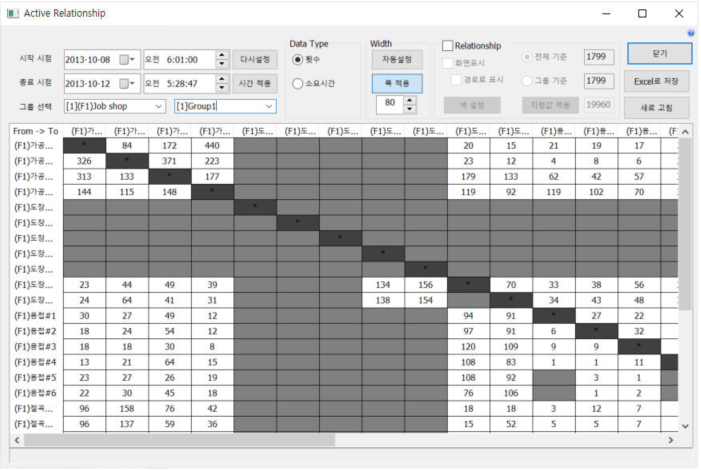The width and height of the screenshot is (701, 470).
Task: Click the start time spinner arrows
Action: click(x=222, y=59)
